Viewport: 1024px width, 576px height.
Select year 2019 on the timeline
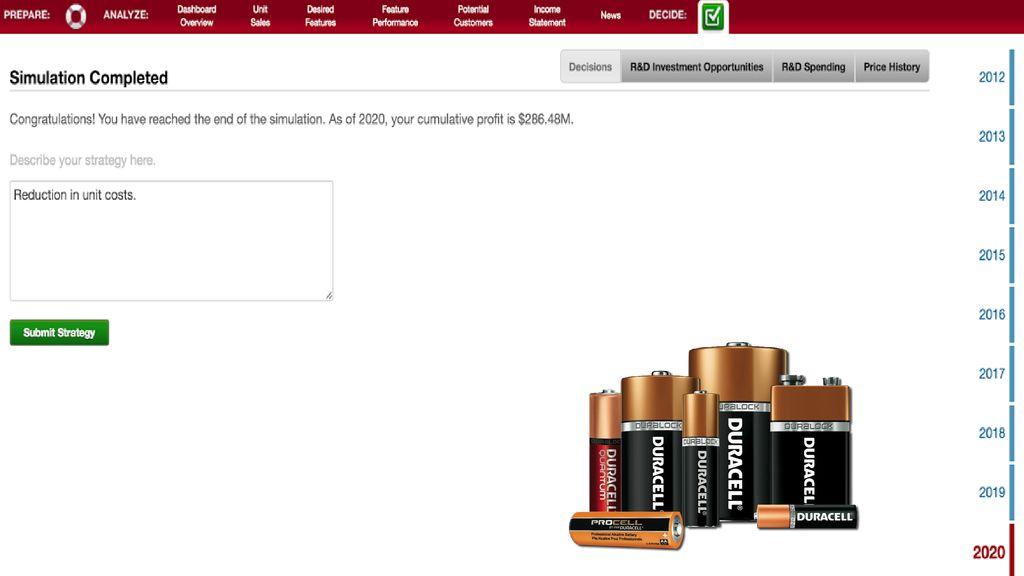[x=991, y=492]
